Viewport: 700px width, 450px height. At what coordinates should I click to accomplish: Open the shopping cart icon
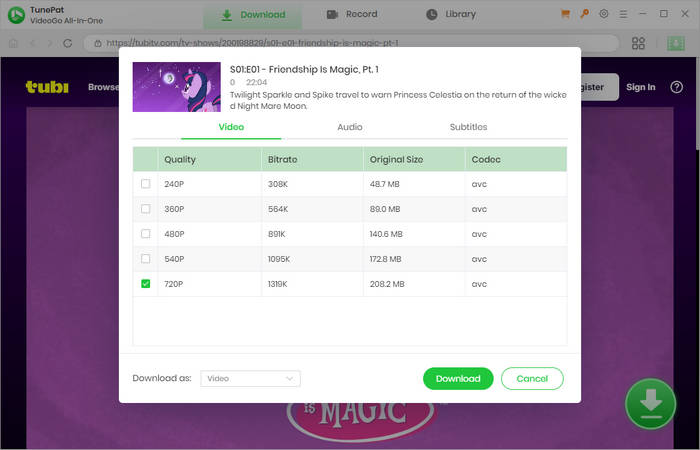[x=565, y=14]
